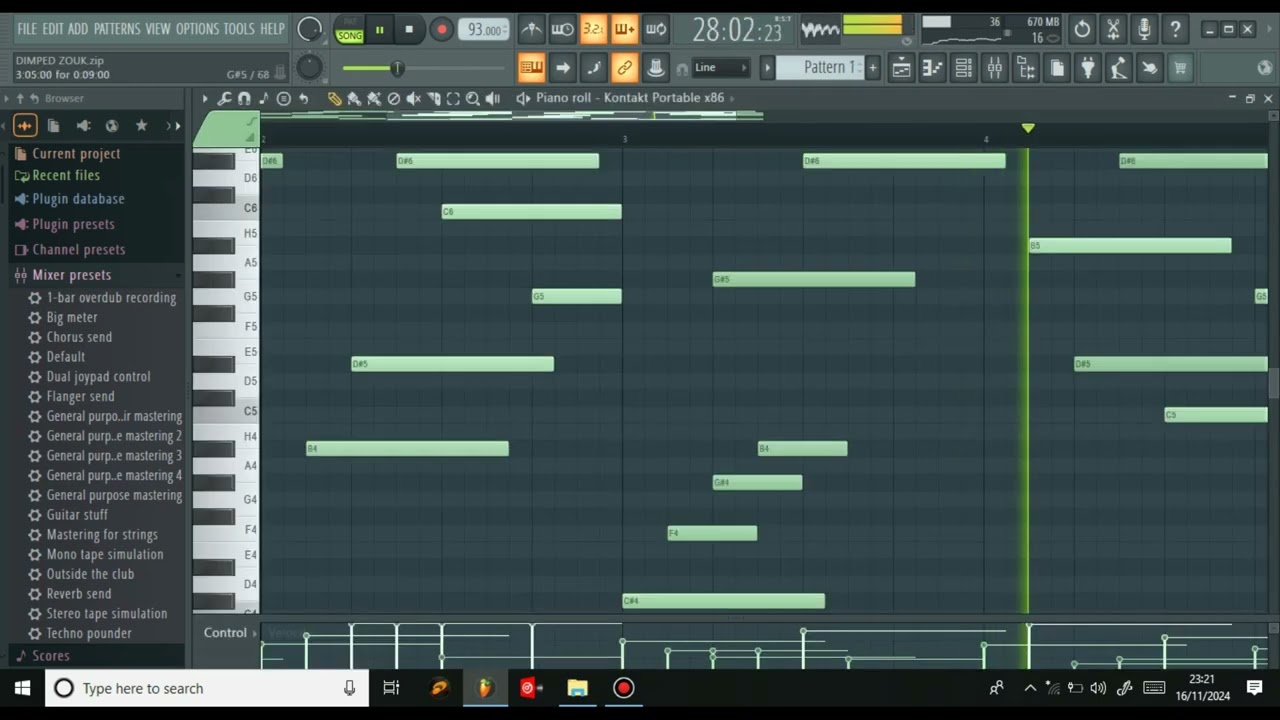Image resolution: width=1280 pixels, height=720 pixels.
Task: Open the audio editor scissors icon
Action: pyautogui.click(x=1113, y=29)
